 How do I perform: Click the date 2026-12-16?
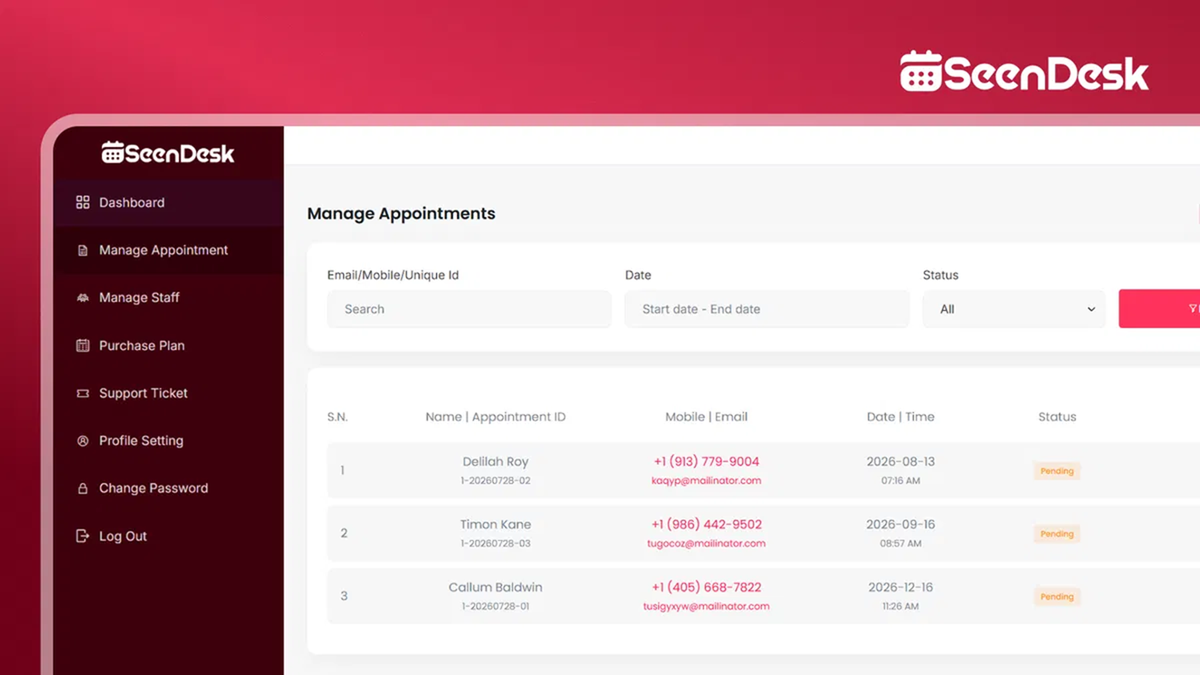(x=900, y=588)
